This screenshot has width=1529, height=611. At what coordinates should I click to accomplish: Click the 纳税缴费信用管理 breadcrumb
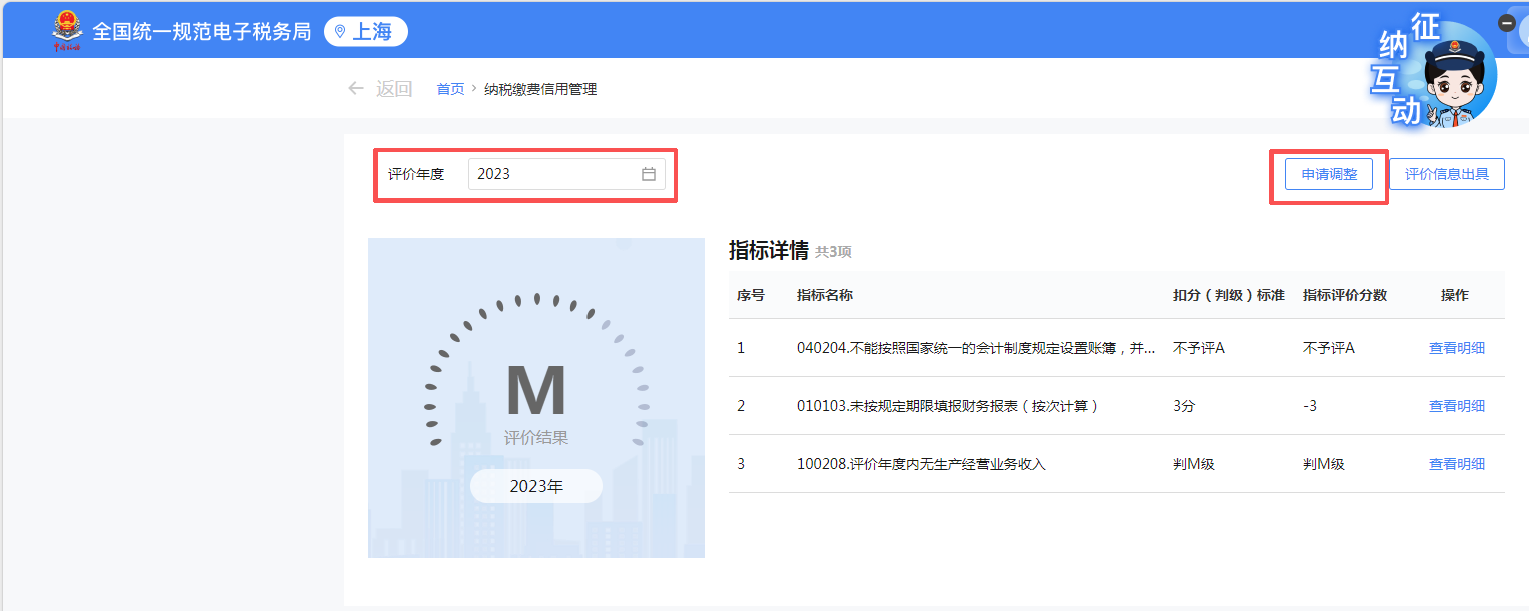point(540,89)
